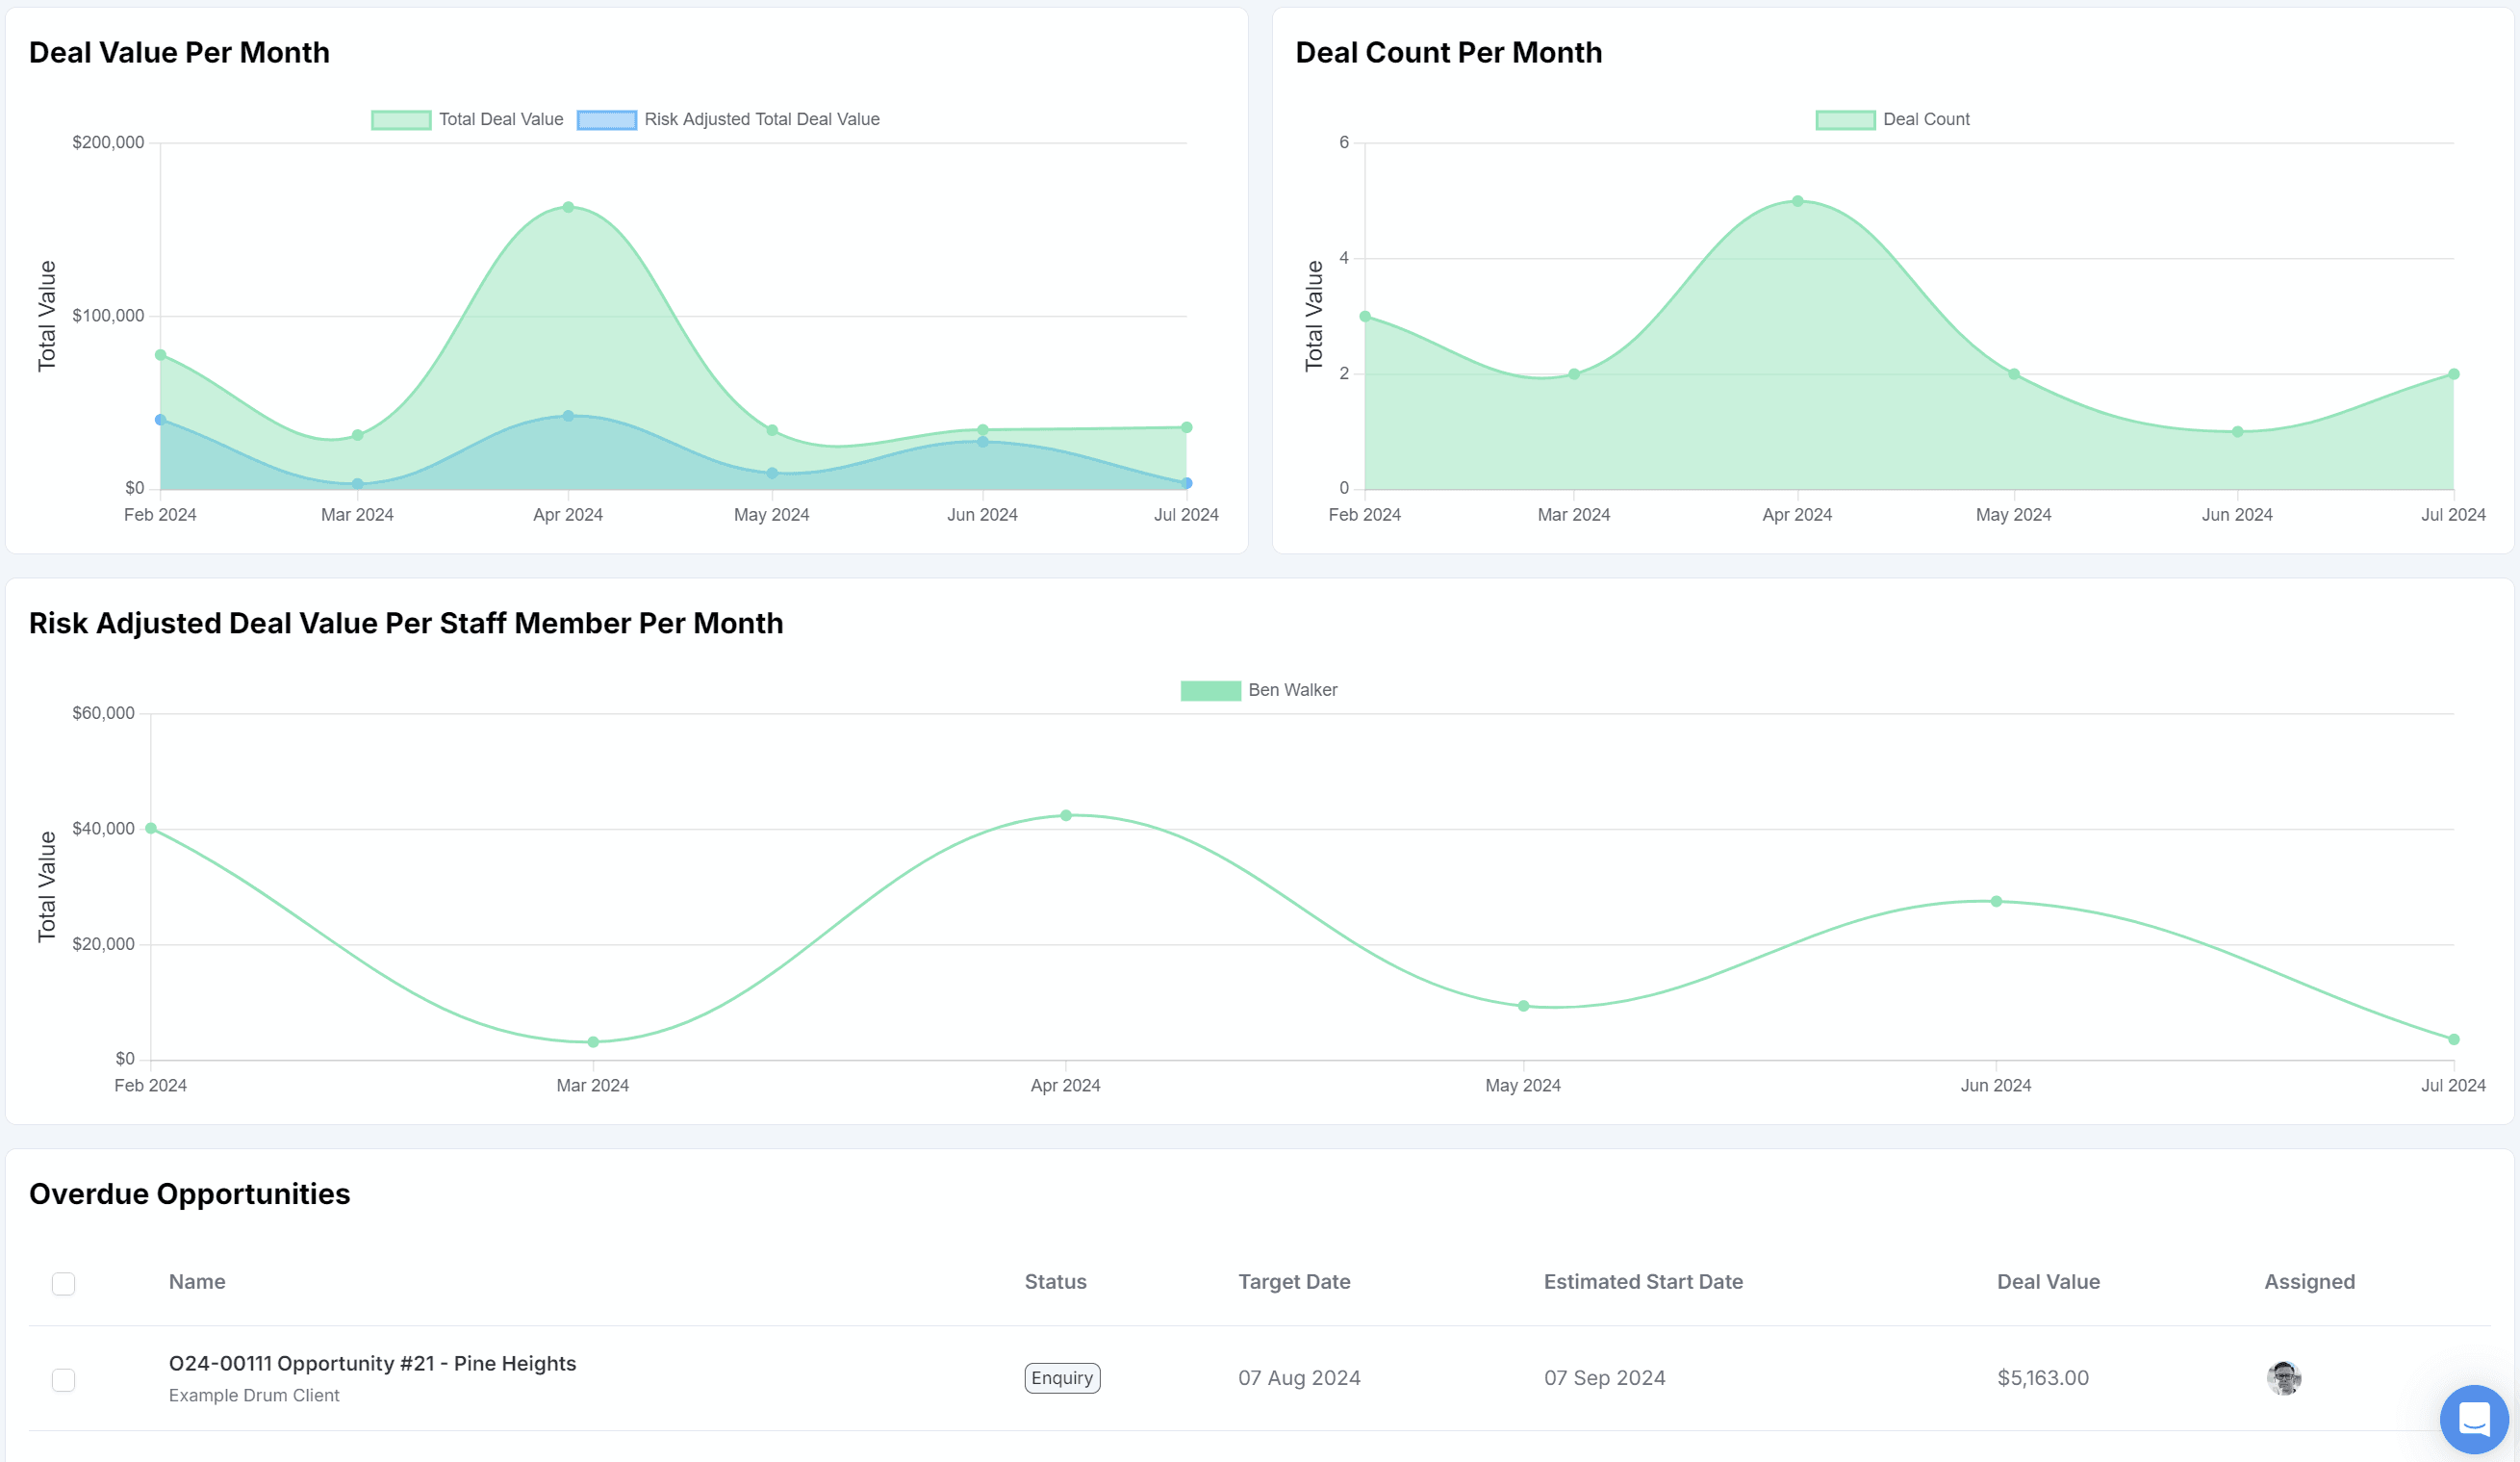
Task: Click the Deal Value Per Month heading
Action: tap(179, 52)
